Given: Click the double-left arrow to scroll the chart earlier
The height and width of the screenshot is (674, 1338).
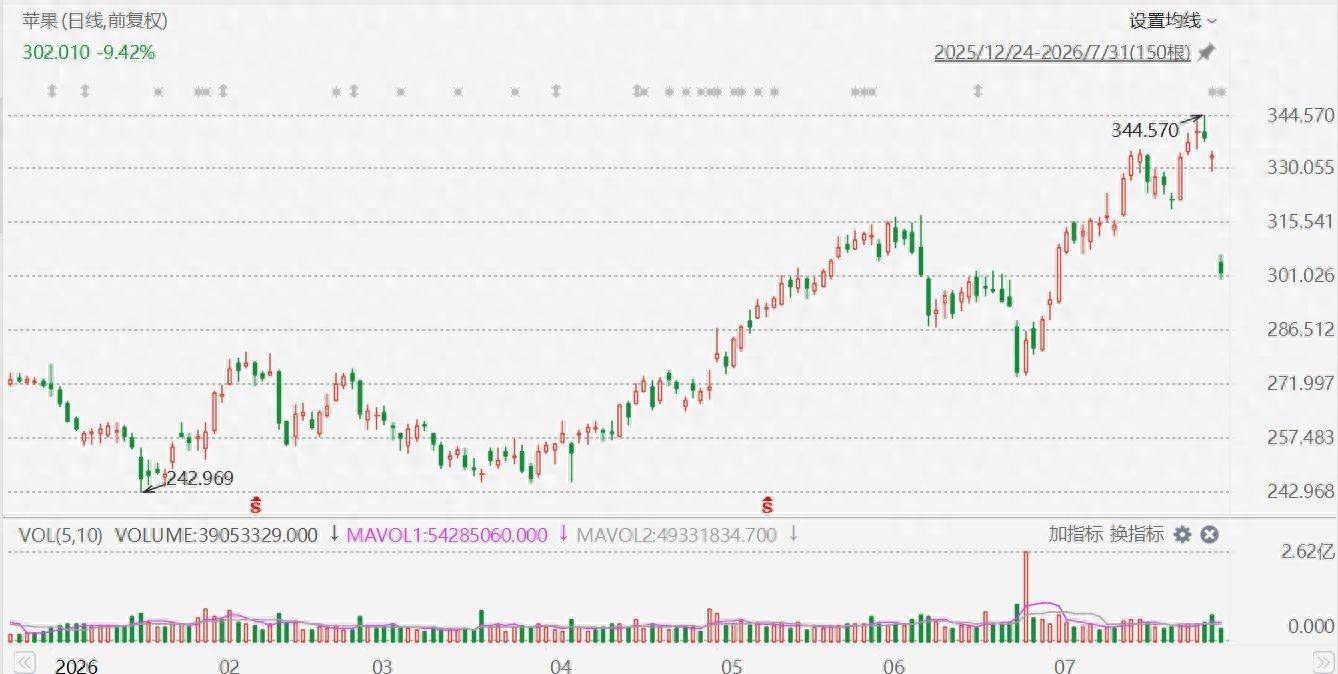Looking at the screenshot, I should point(24,663).
